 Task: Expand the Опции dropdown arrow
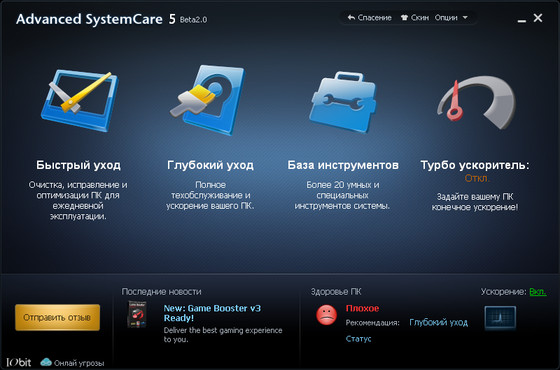click(x=465, y=17)
